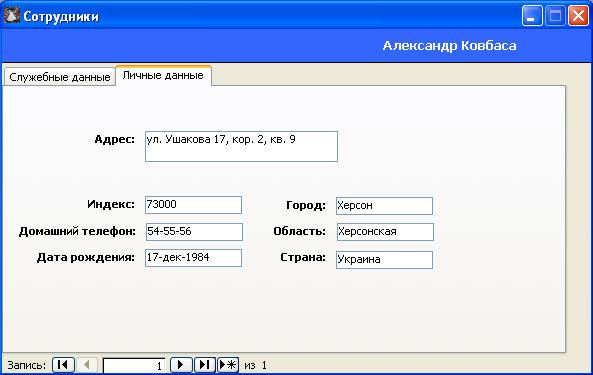Click the 'из 1' record count text
The height and width of the screenshot is (375, 593).
pyautogui.click(x=255, y=366)
